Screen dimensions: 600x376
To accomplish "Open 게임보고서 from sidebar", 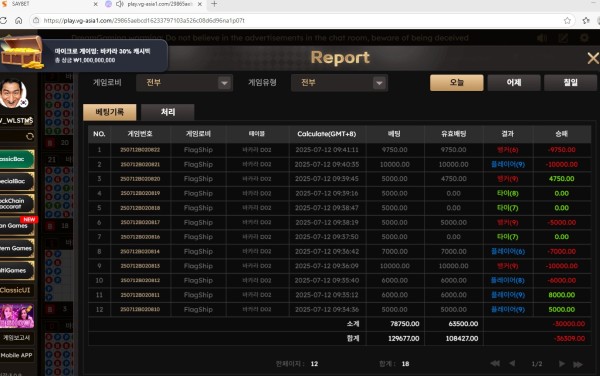I will pyautogui.click(x=17, y=338).
